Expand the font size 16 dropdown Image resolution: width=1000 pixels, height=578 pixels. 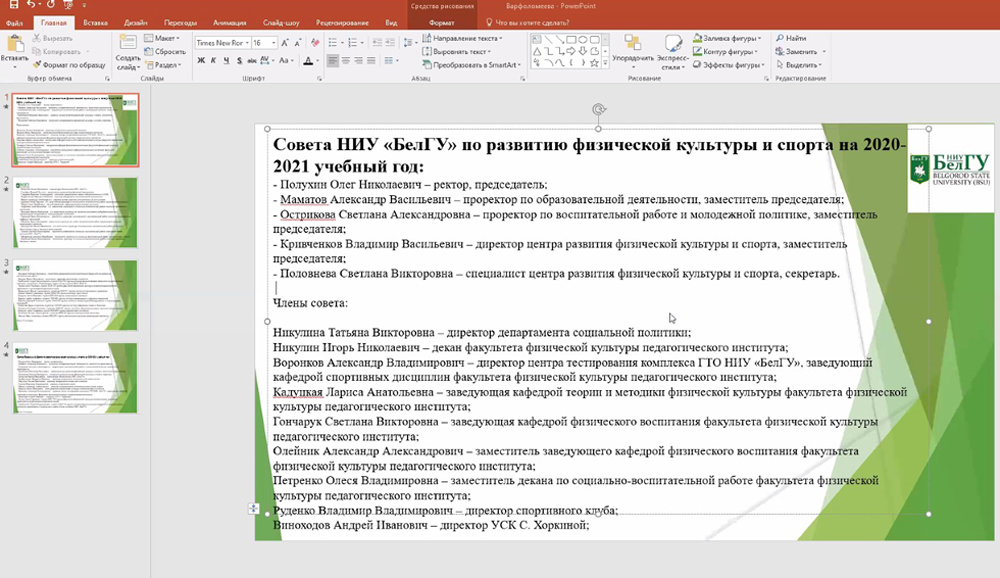[x=273, y=43]
